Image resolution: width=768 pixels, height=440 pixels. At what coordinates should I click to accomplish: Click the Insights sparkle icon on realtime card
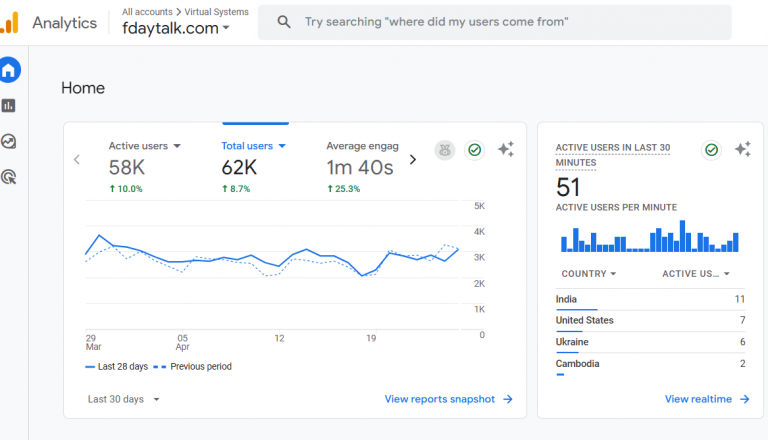click(743, 149)
